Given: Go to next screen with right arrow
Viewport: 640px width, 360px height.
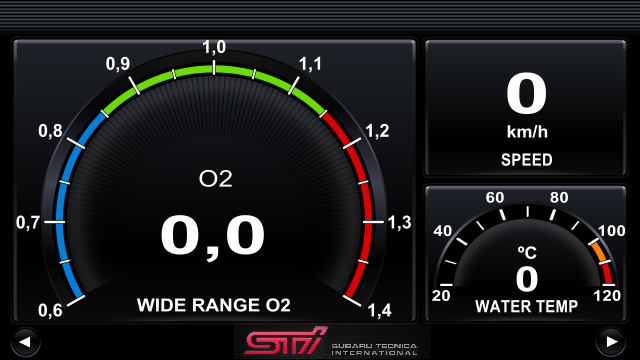Looking at the screenshot, I should pyautogui.click(x=611, y=342).
